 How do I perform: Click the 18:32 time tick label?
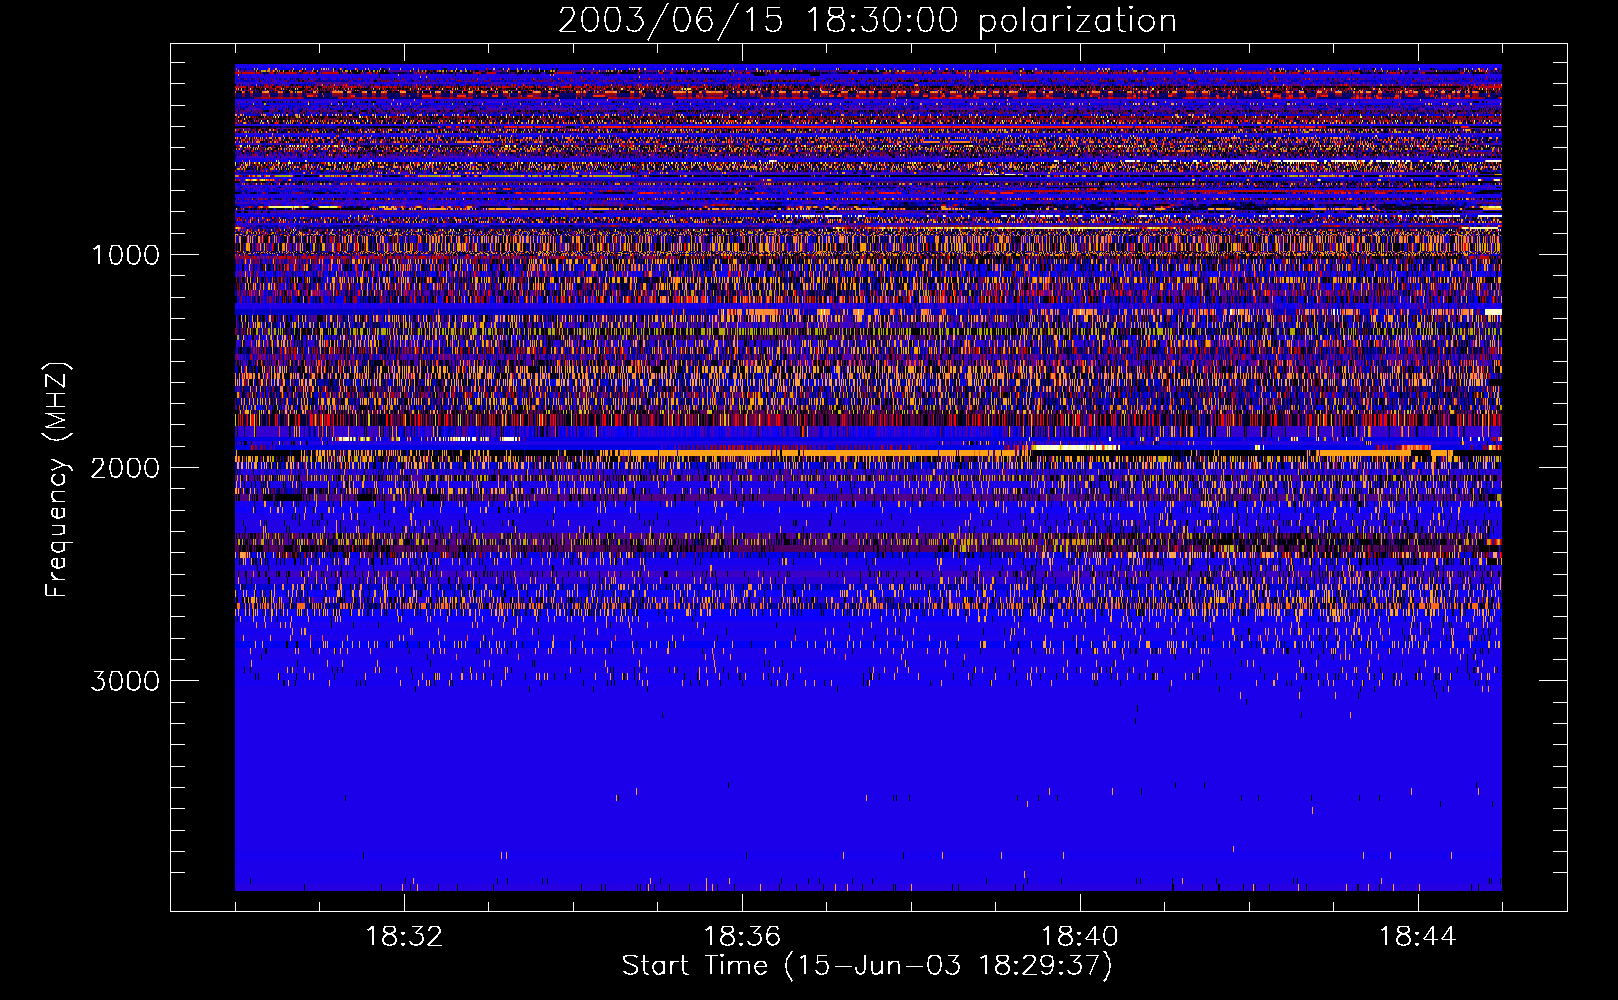(x=404, y=937)
